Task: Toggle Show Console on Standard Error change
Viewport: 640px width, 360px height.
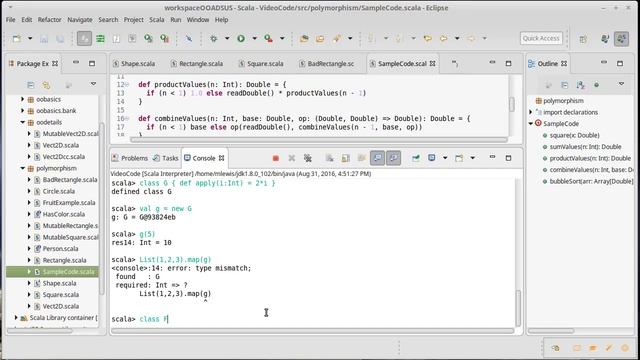Action: [393, 158]
